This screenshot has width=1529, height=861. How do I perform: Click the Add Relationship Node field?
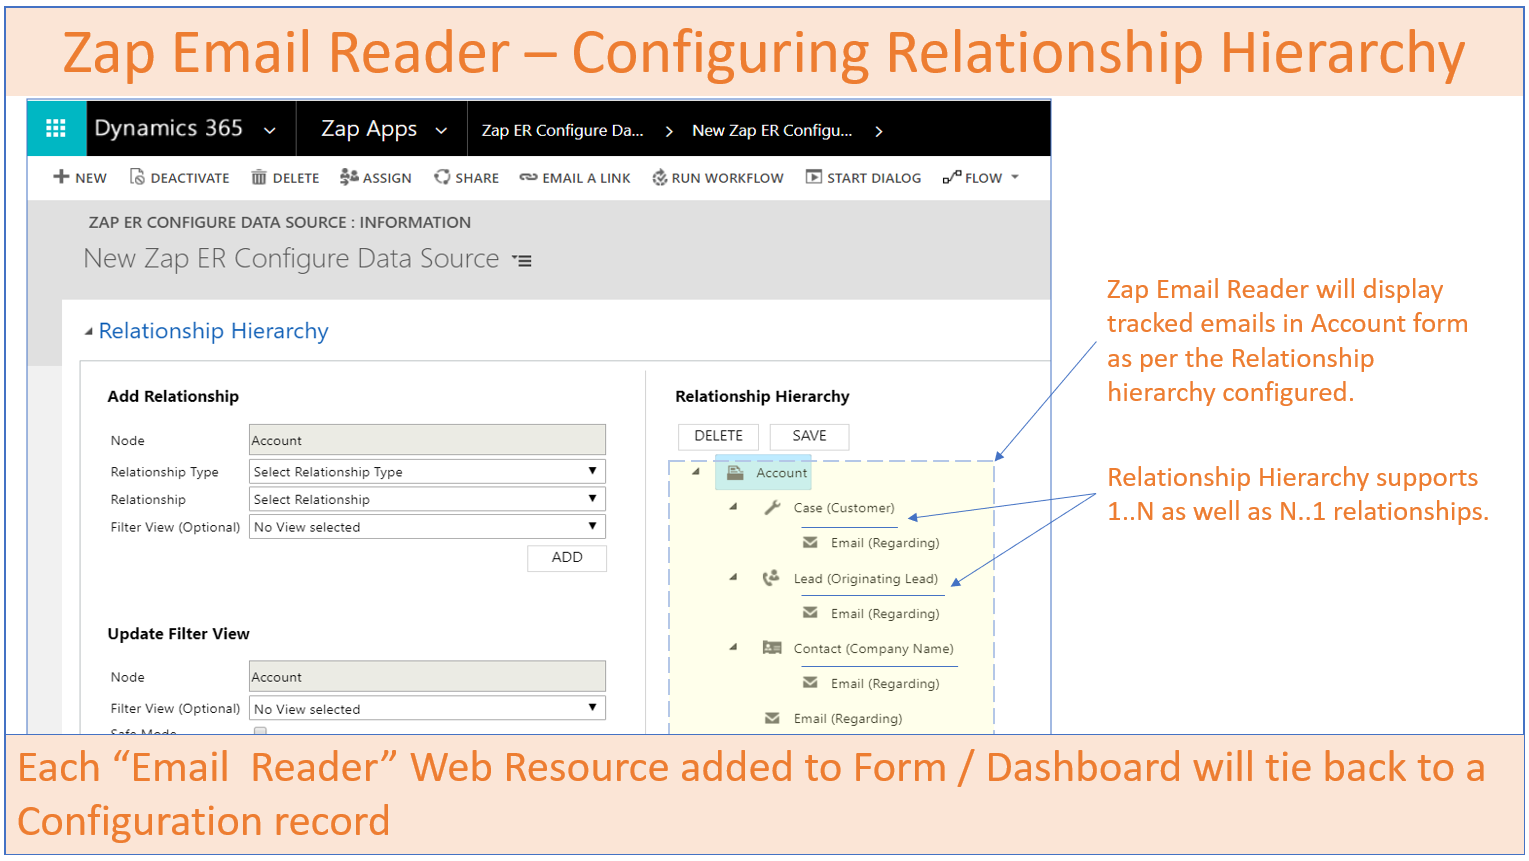point(427,440)
